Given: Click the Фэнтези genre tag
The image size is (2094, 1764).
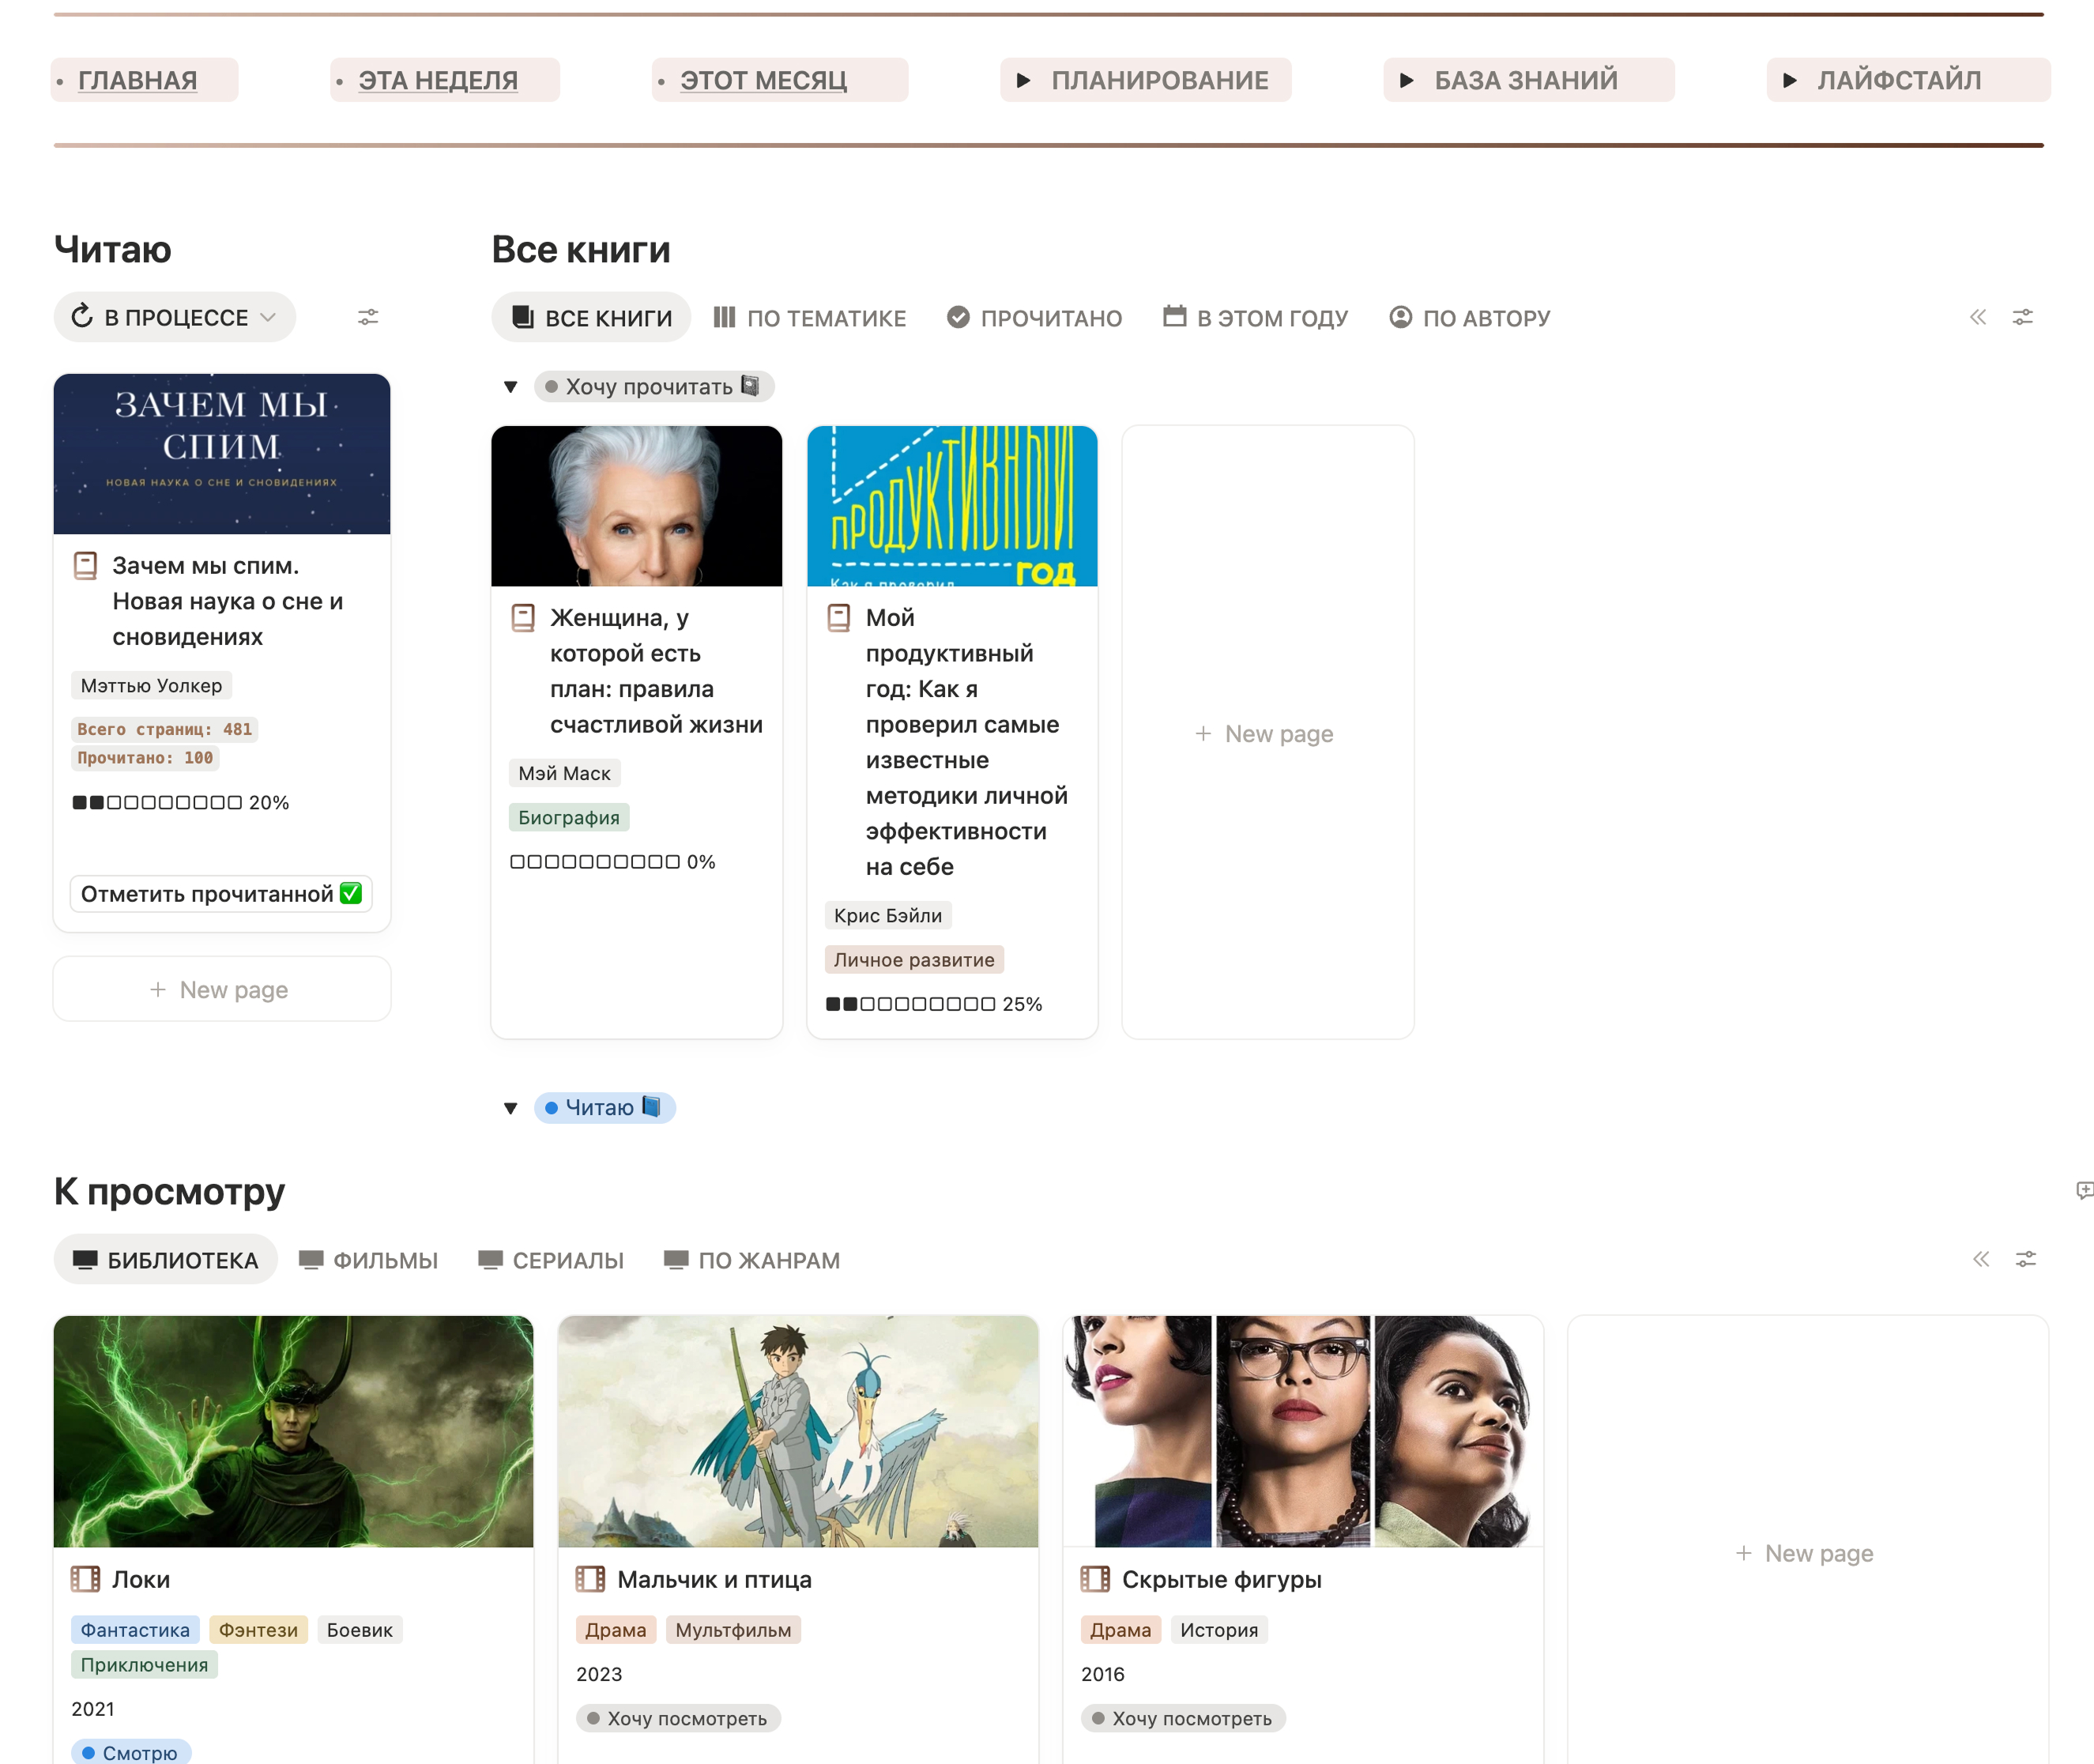Looking at the screenshot, I should 259,1629.
